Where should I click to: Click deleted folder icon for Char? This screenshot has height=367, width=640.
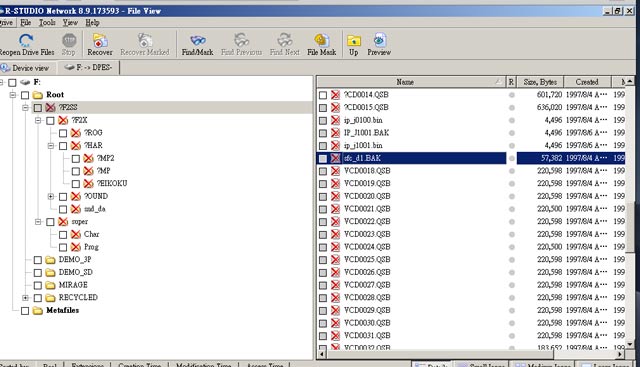[76, 234]
